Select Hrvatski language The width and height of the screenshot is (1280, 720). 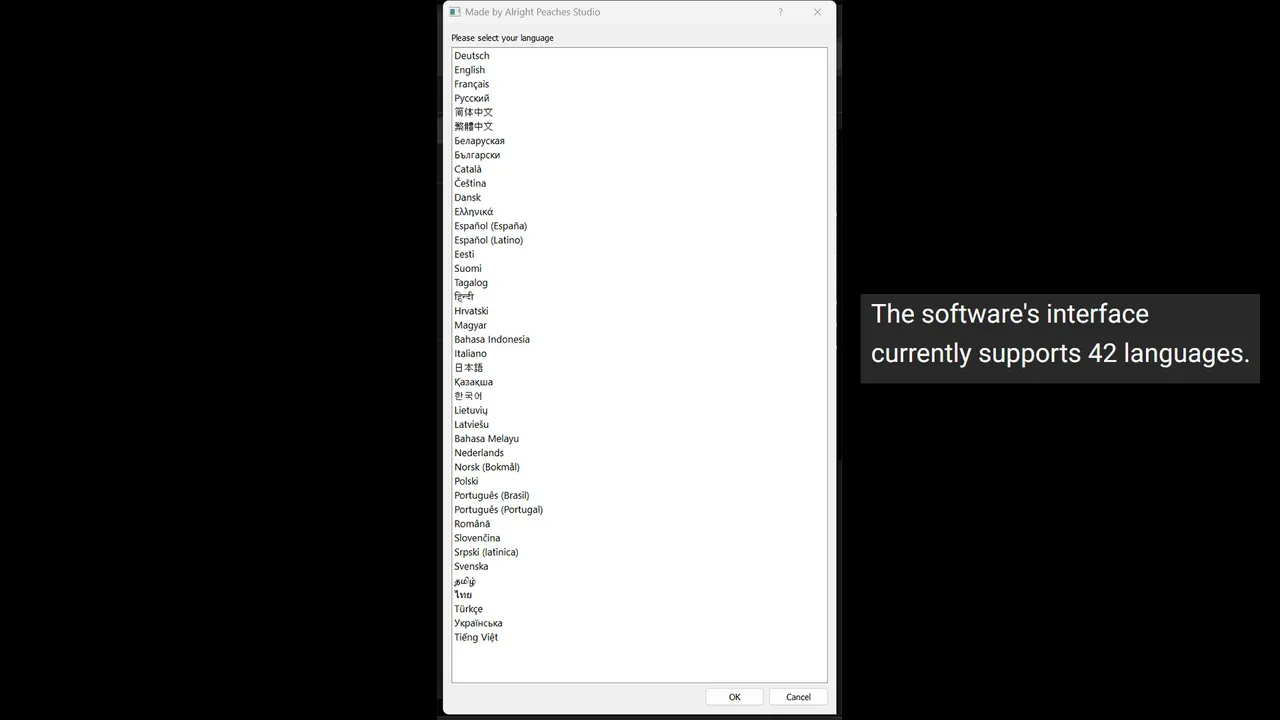click(471, 311)
